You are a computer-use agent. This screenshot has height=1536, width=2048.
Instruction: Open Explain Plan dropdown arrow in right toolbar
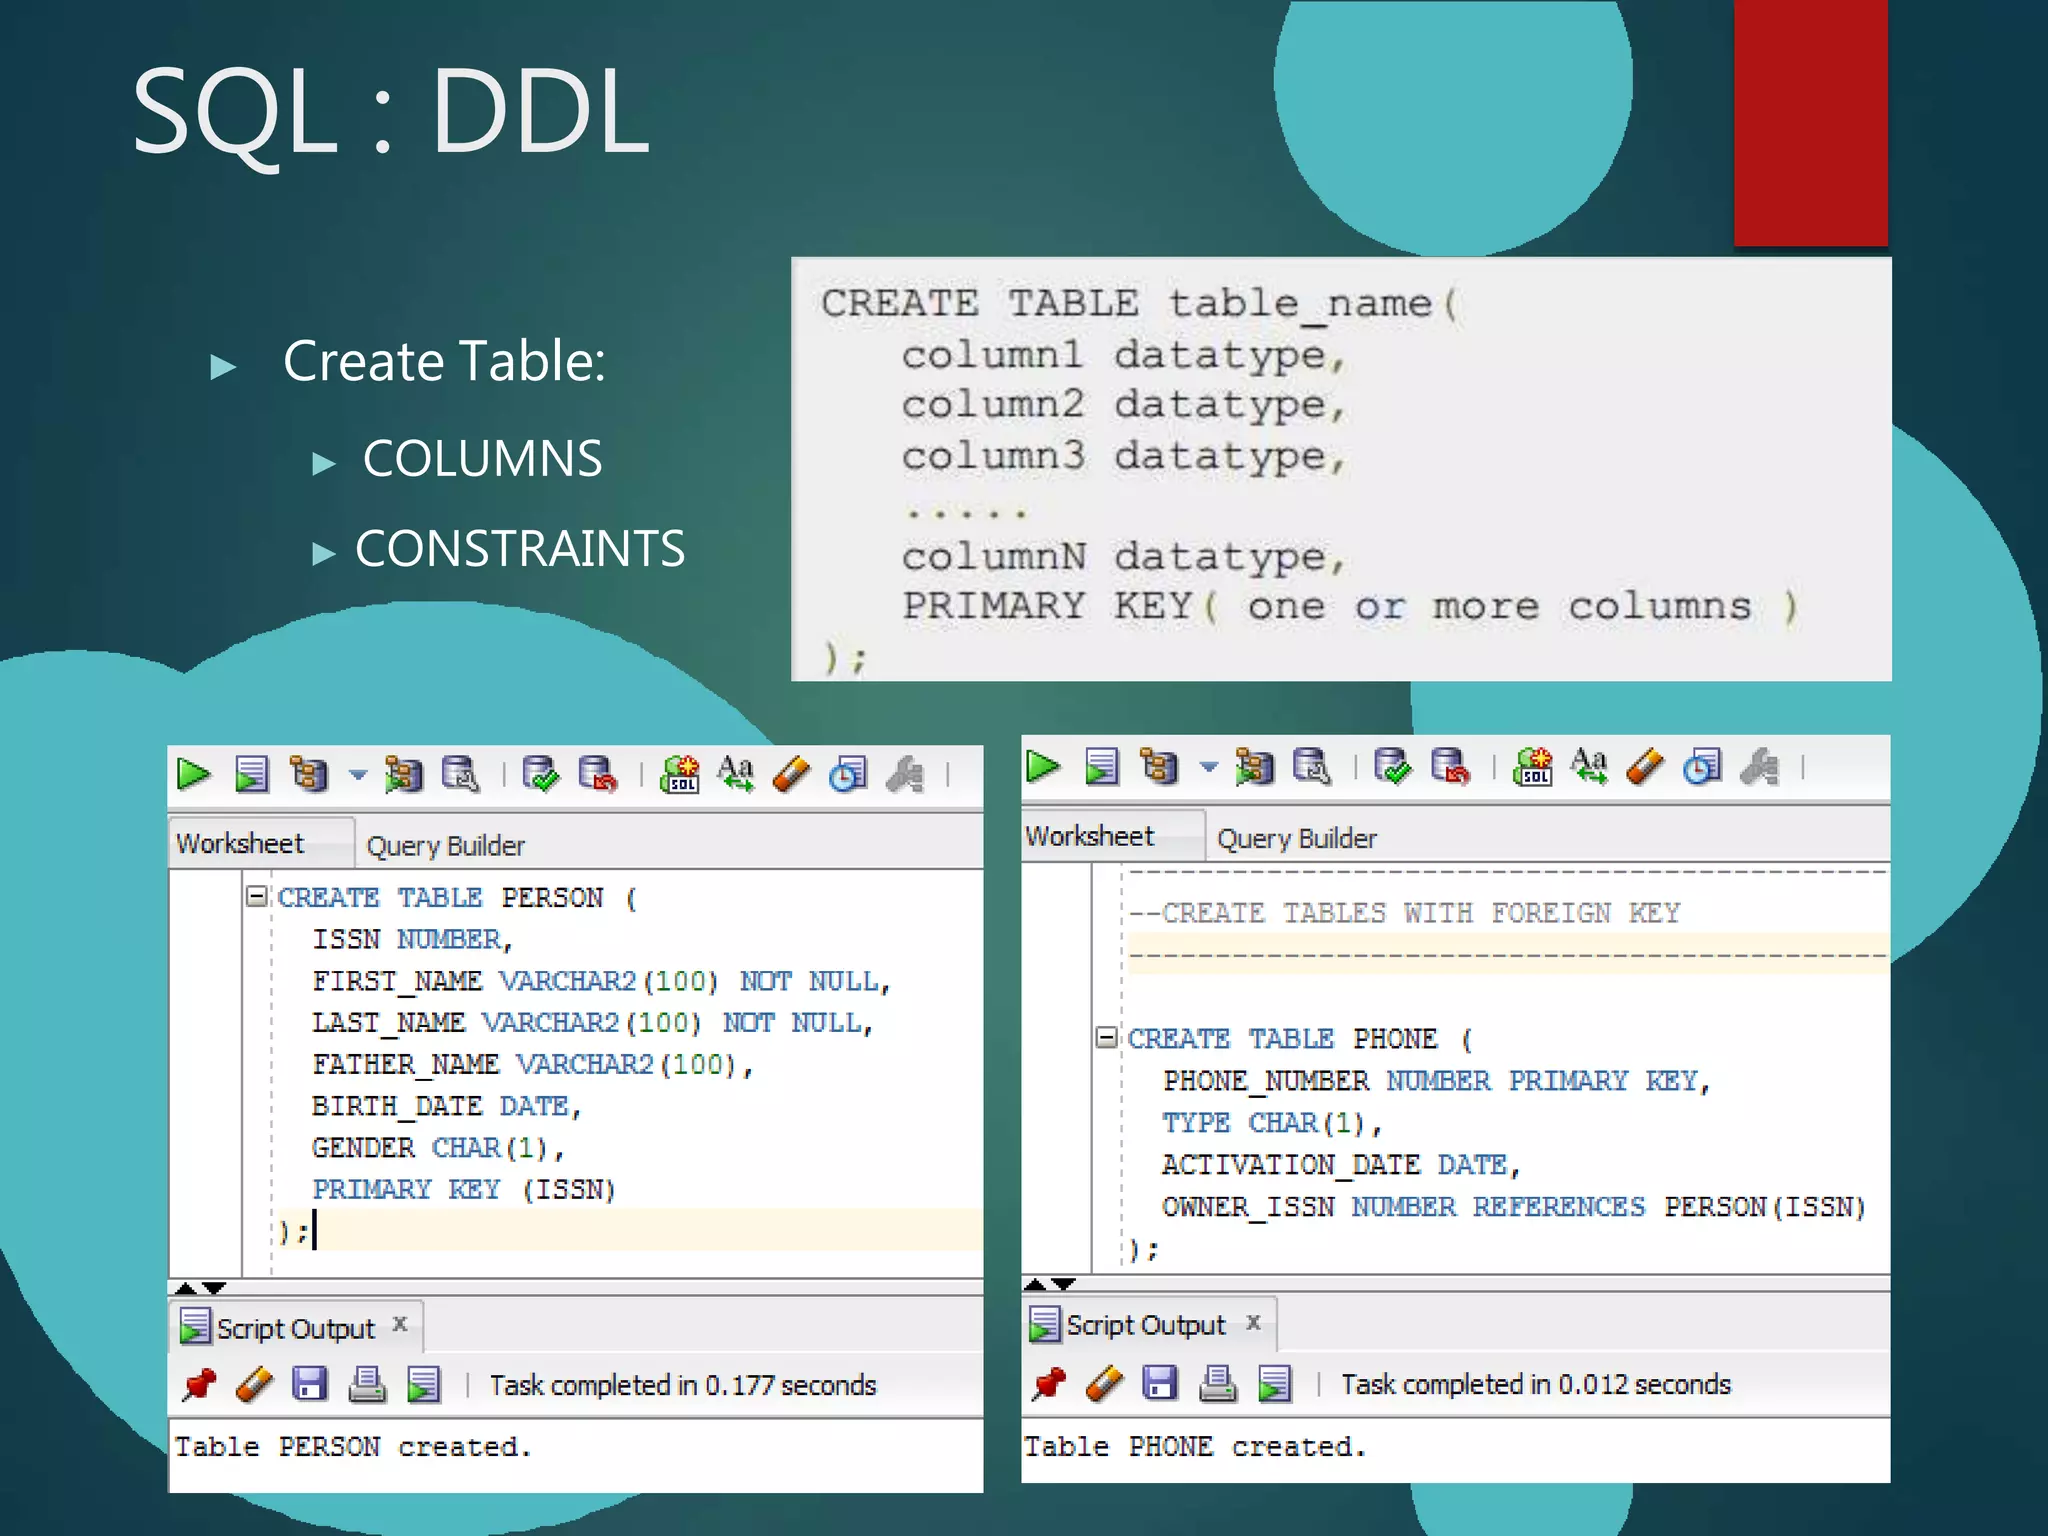(x=1208, y=767)
